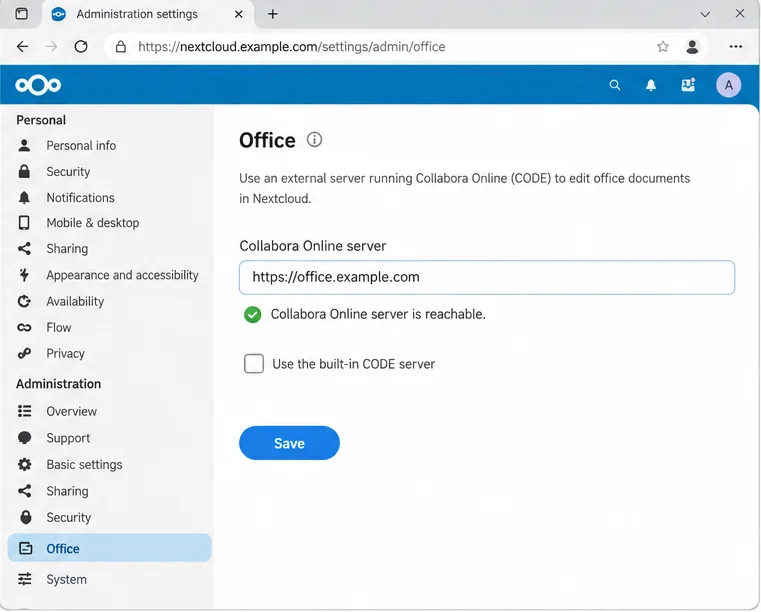This screenshot has width=761, height=612.
Task: Click the Overview list icon
Action: pos(24,411)
